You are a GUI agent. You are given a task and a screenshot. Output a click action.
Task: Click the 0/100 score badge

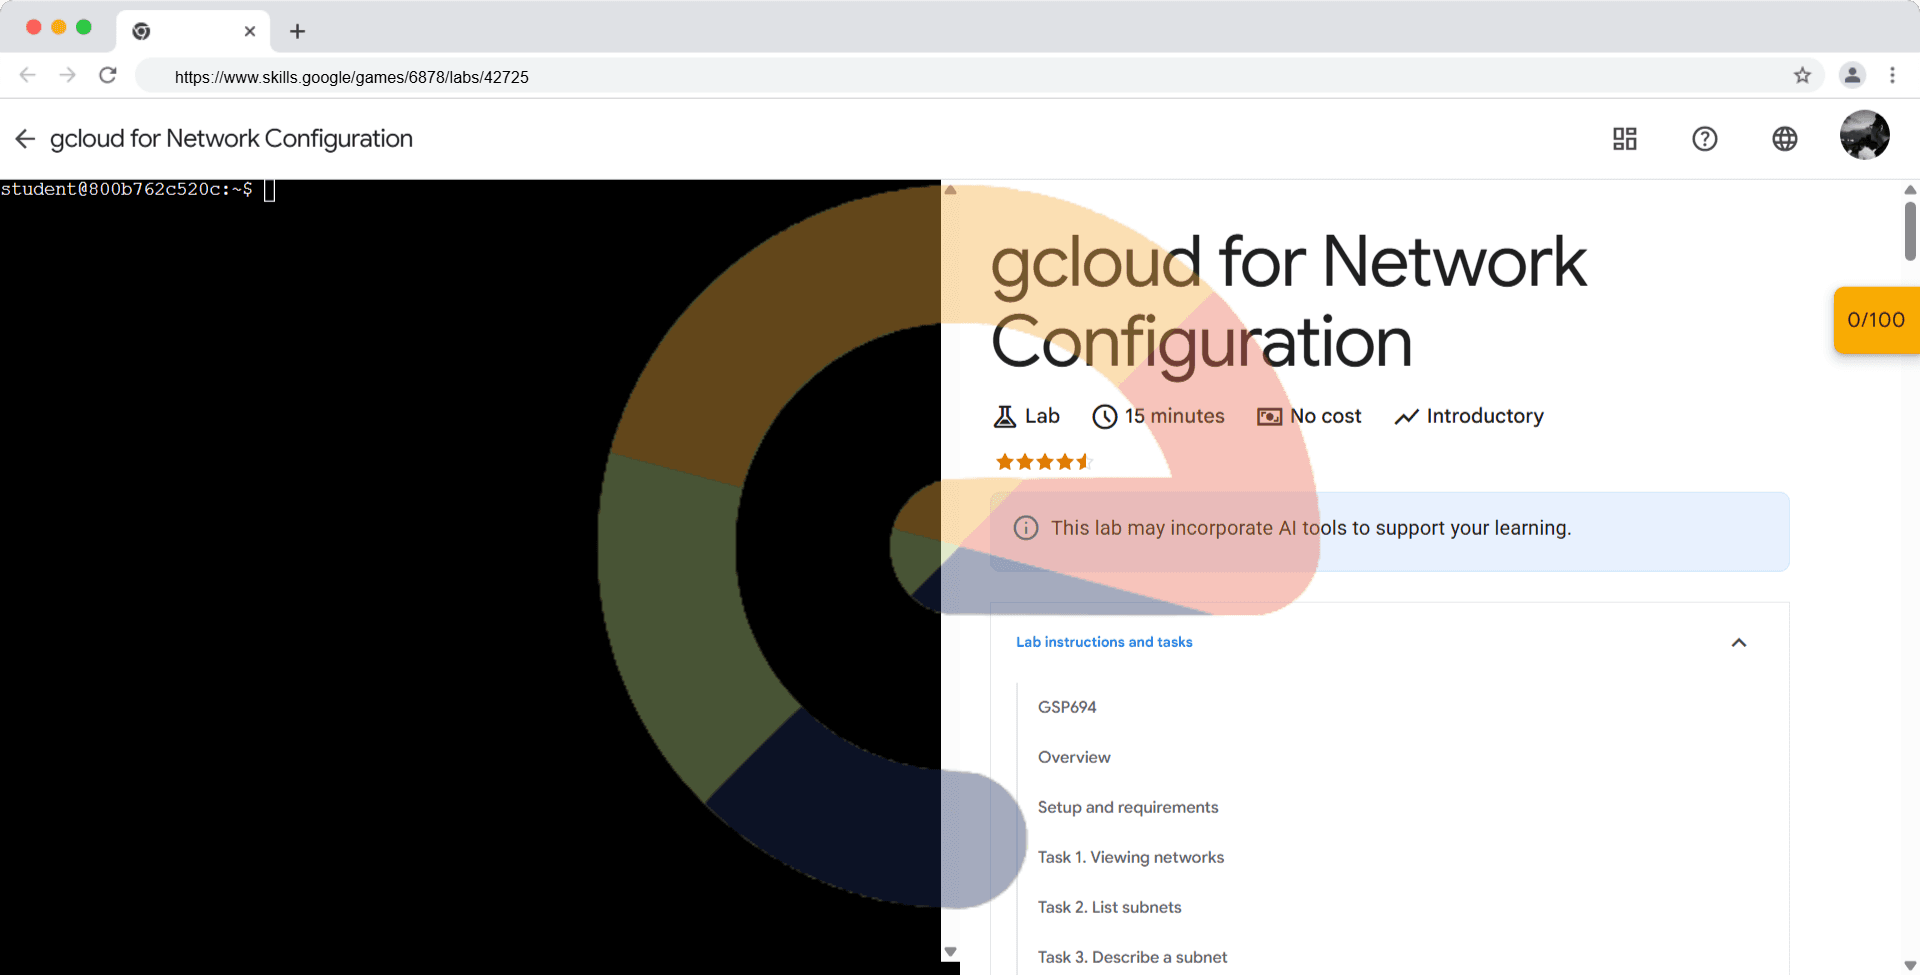coord(1875,320)
